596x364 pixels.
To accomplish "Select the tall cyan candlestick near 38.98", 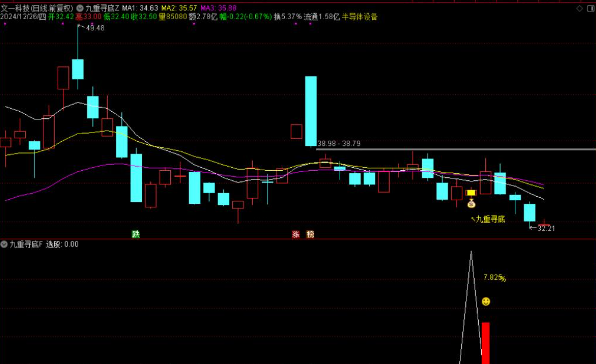I will [311, 111].
